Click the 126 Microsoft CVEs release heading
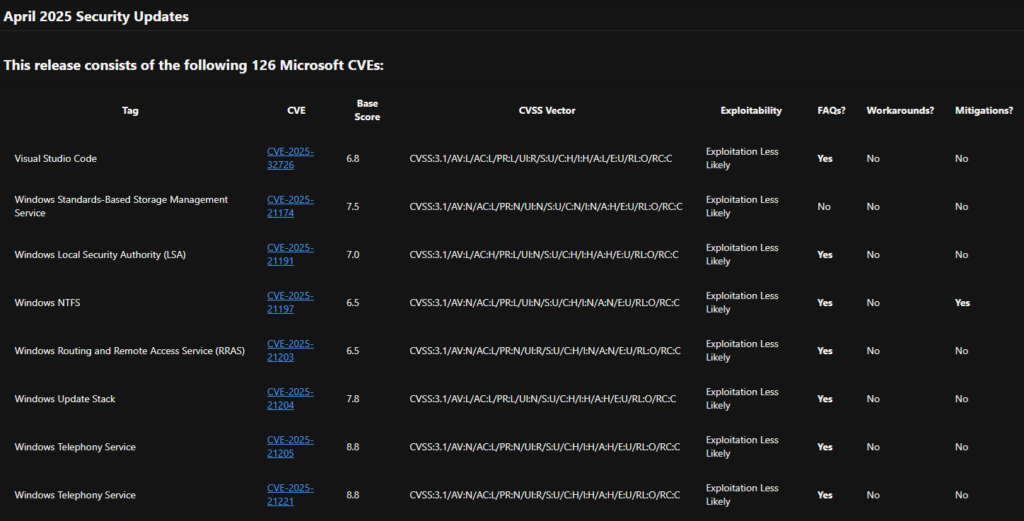The width and height of the screenshot is (1024, 521). coord(193,65)
